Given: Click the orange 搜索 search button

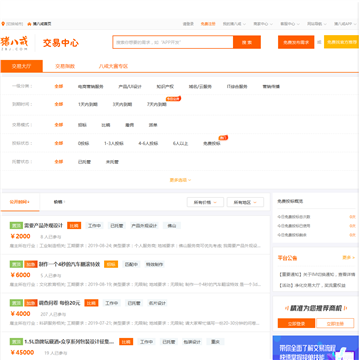Looking at the screenshot, I should pyautogui.click(x=247, y=42).
